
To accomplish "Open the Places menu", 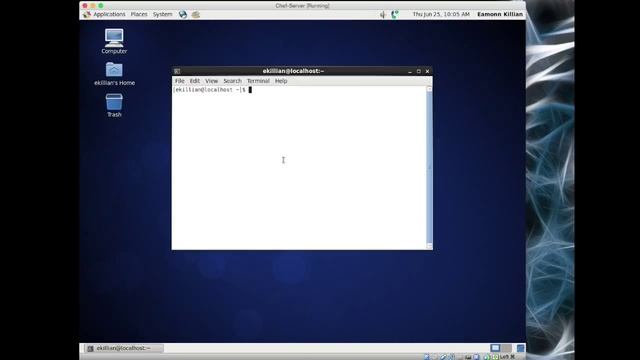I will pos(139,14).
